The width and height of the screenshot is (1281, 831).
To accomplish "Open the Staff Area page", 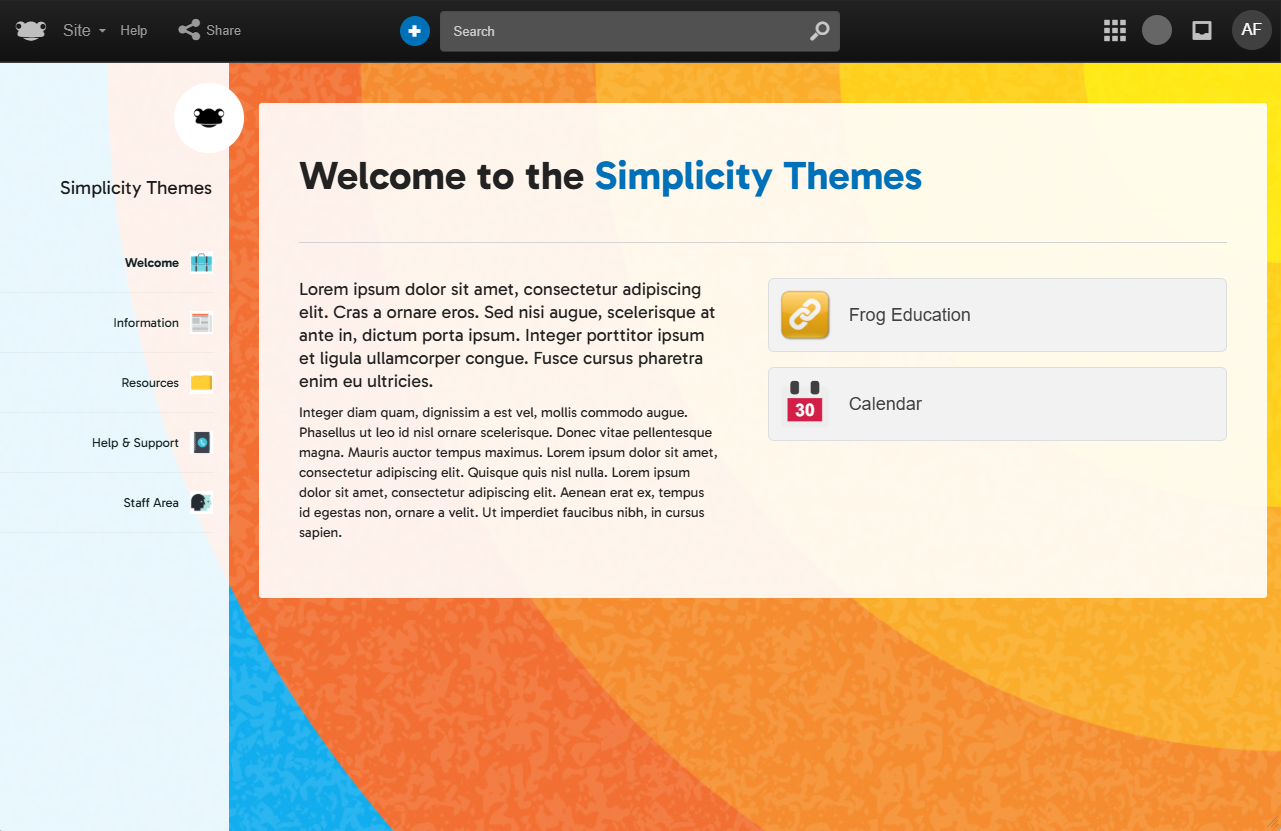I will [x=151, y=503].
